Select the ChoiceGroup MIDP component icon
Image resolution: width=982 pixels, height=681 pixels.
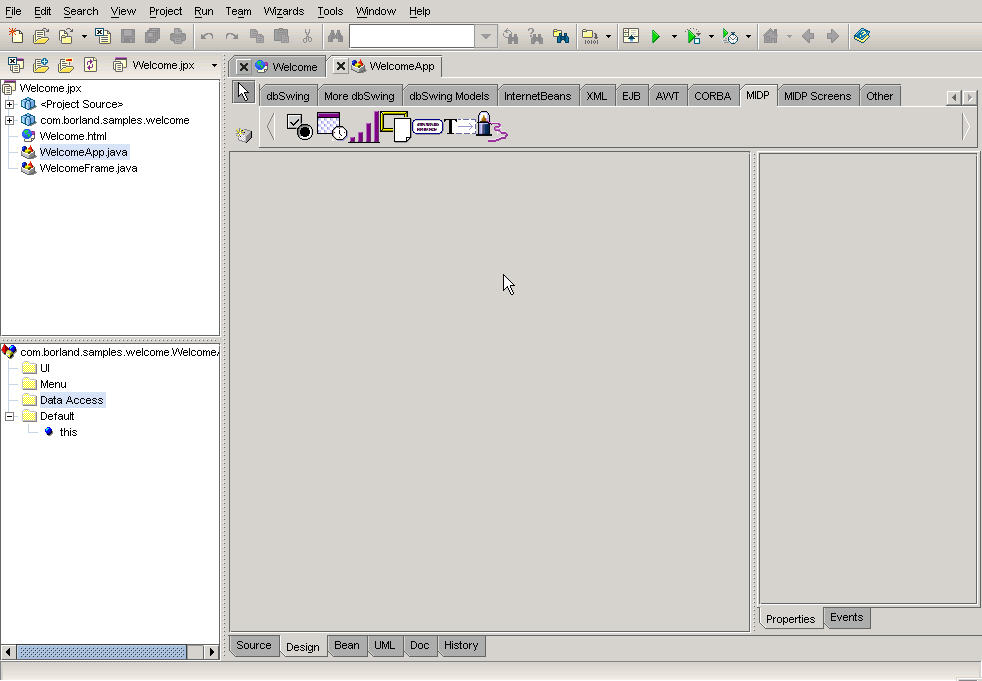[x=299, y=127]
